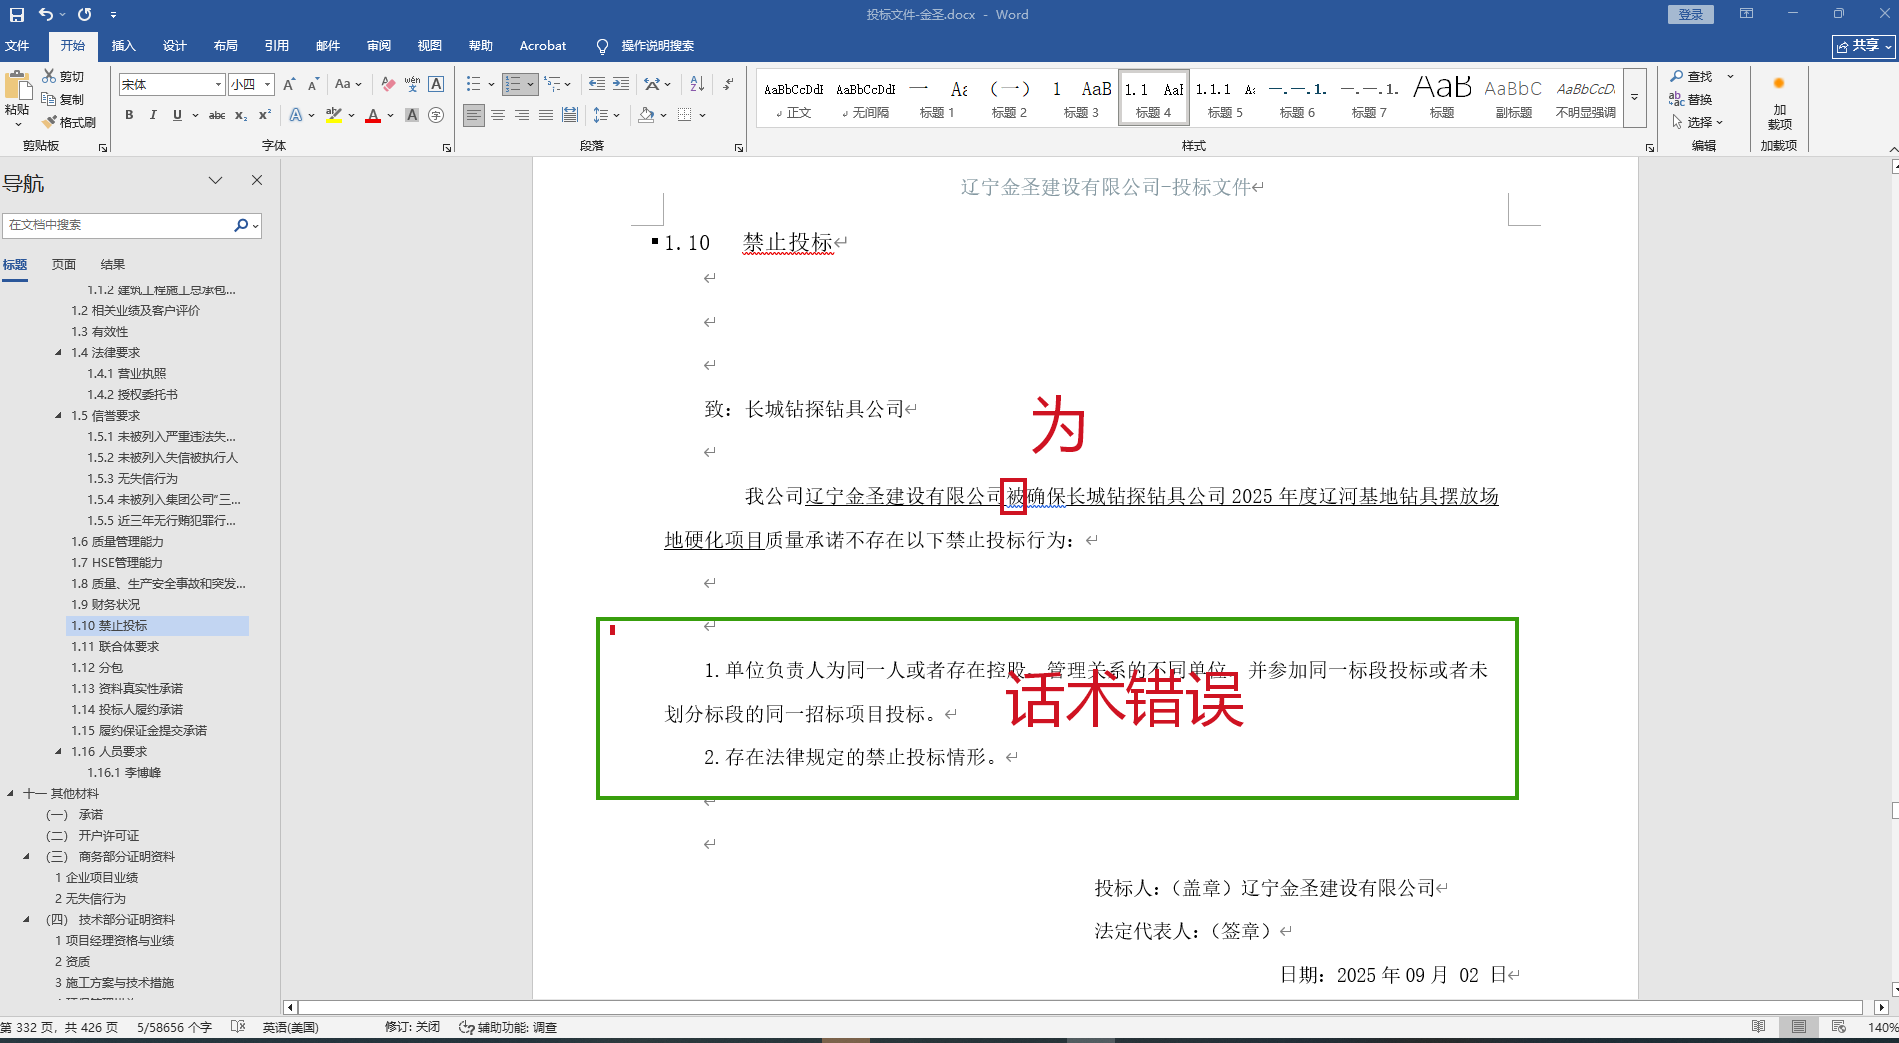
Task: Toggle subscript formatting
Action: (241, 116)
